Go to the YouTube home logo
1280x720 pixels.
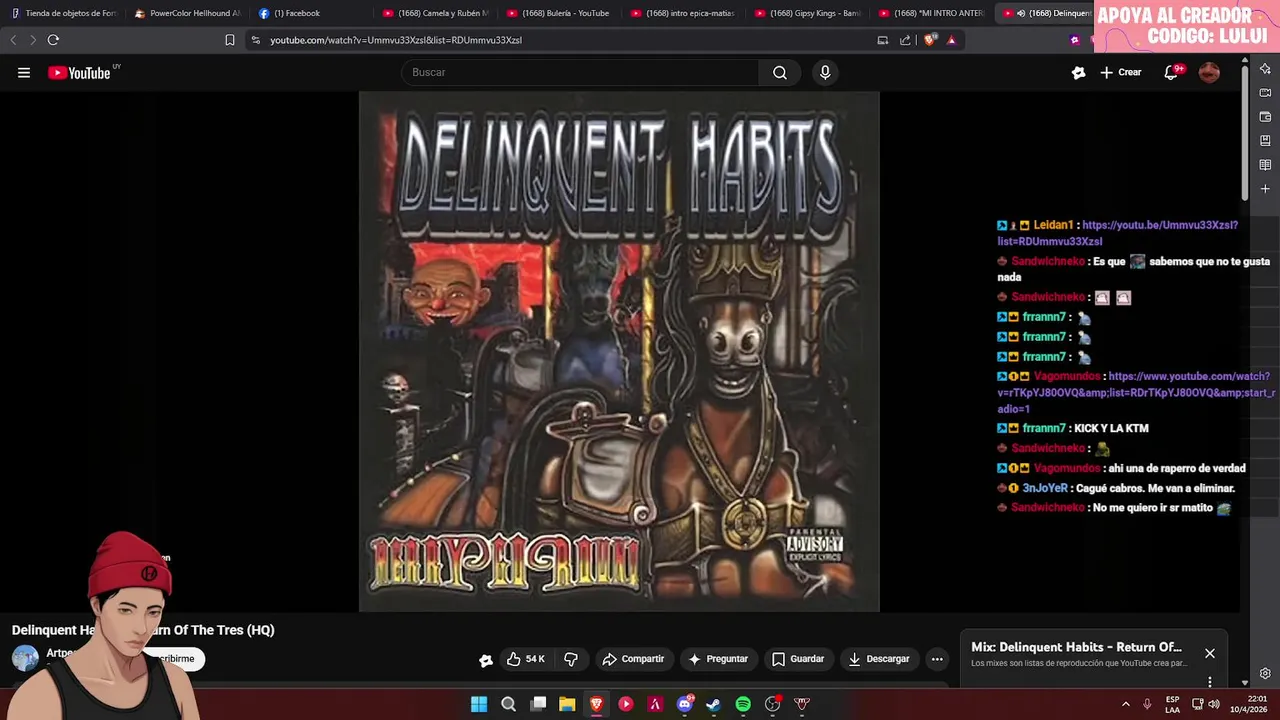click(80, 72)
